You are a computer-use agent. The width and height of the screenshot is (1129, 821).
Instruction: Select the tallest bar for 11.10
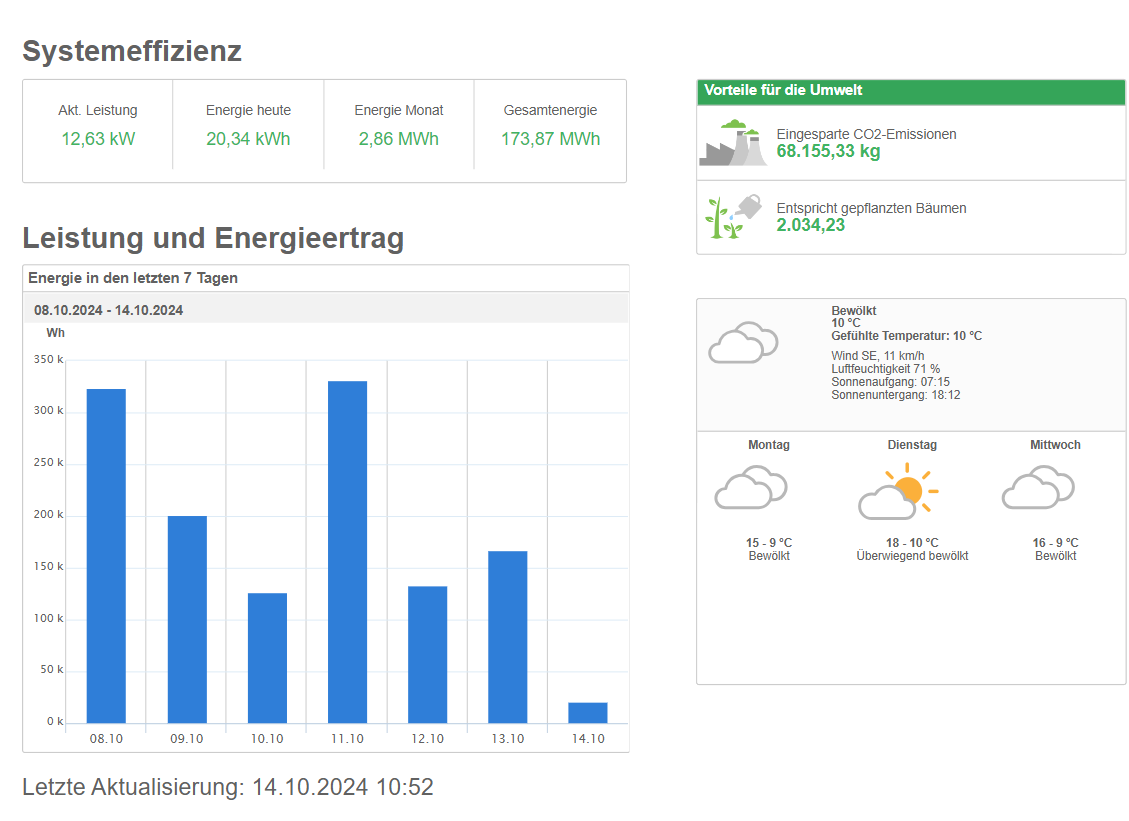coord(347,551)
